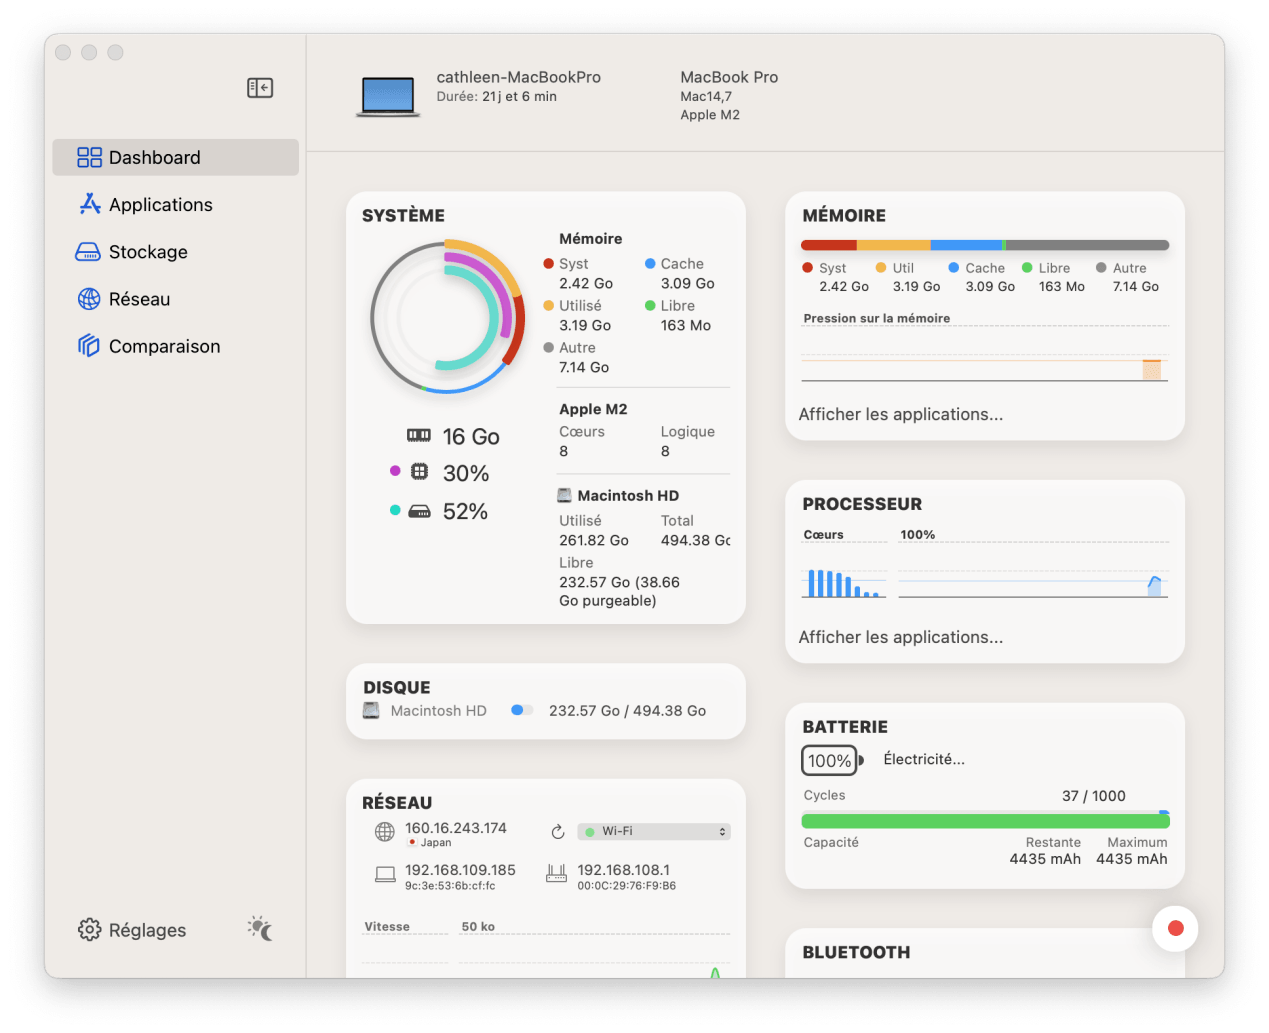Image resolution: width=1269 pixels, height=1033 pixels.
Task: Click 232.57 Go / 494.38 Go disk text
Action: coord(627,711)
